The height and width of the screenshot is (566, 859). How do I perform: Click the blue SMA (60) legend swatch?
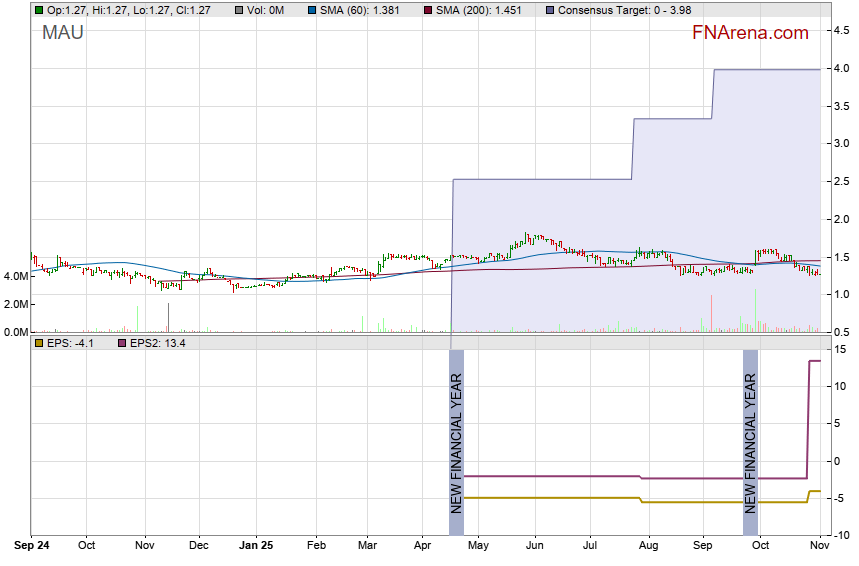pos(312,10)
